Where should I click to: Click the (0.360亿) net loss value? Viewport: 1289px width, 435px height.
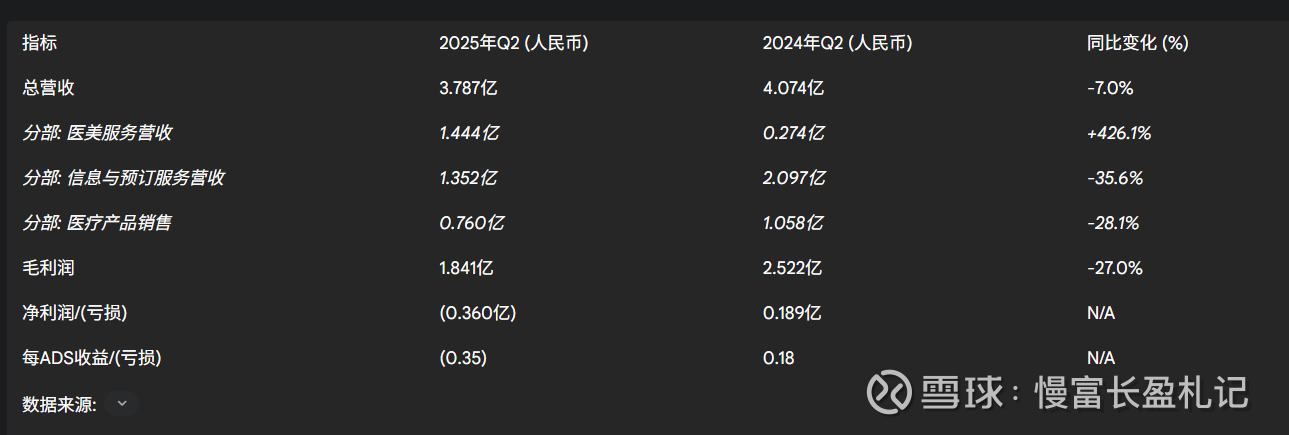click(477, 313)
